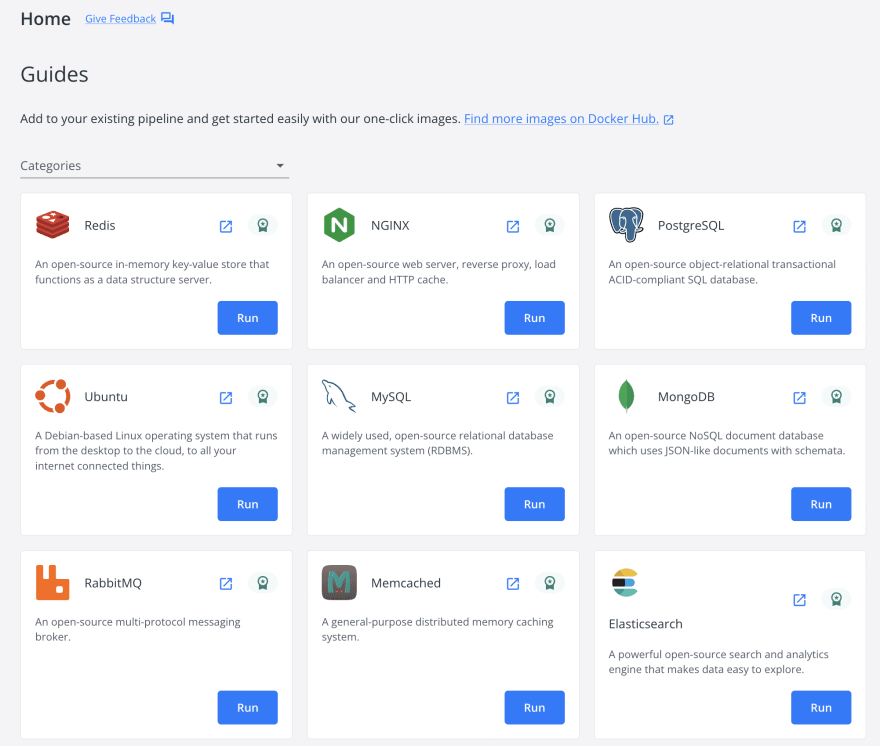The height and width of the screenshot is (746, 880).
Task: Click the Redis official image badge
Action: [x=263, y=226]
